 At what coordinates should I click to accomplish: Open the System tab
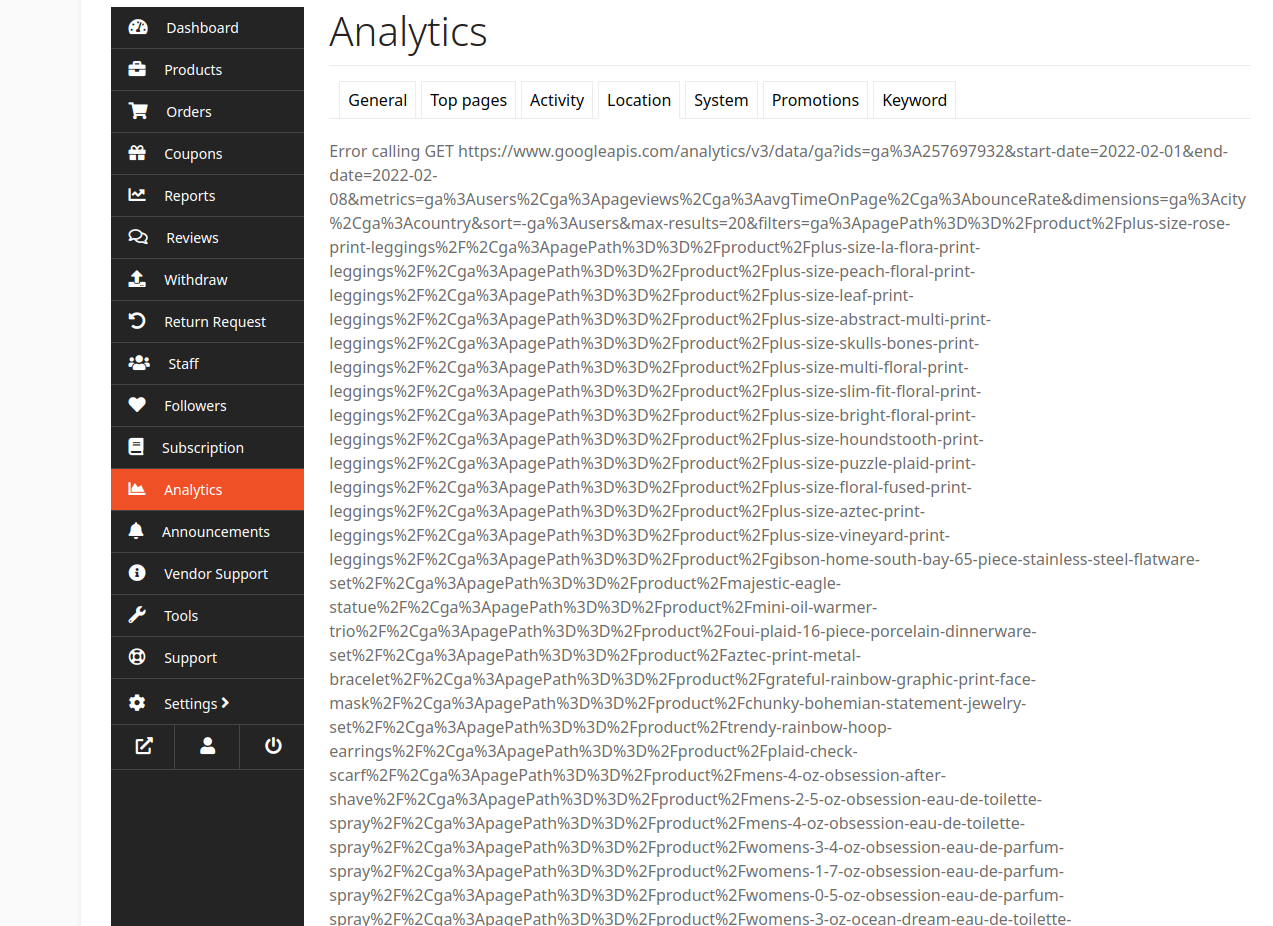click(x=721, y=100)
